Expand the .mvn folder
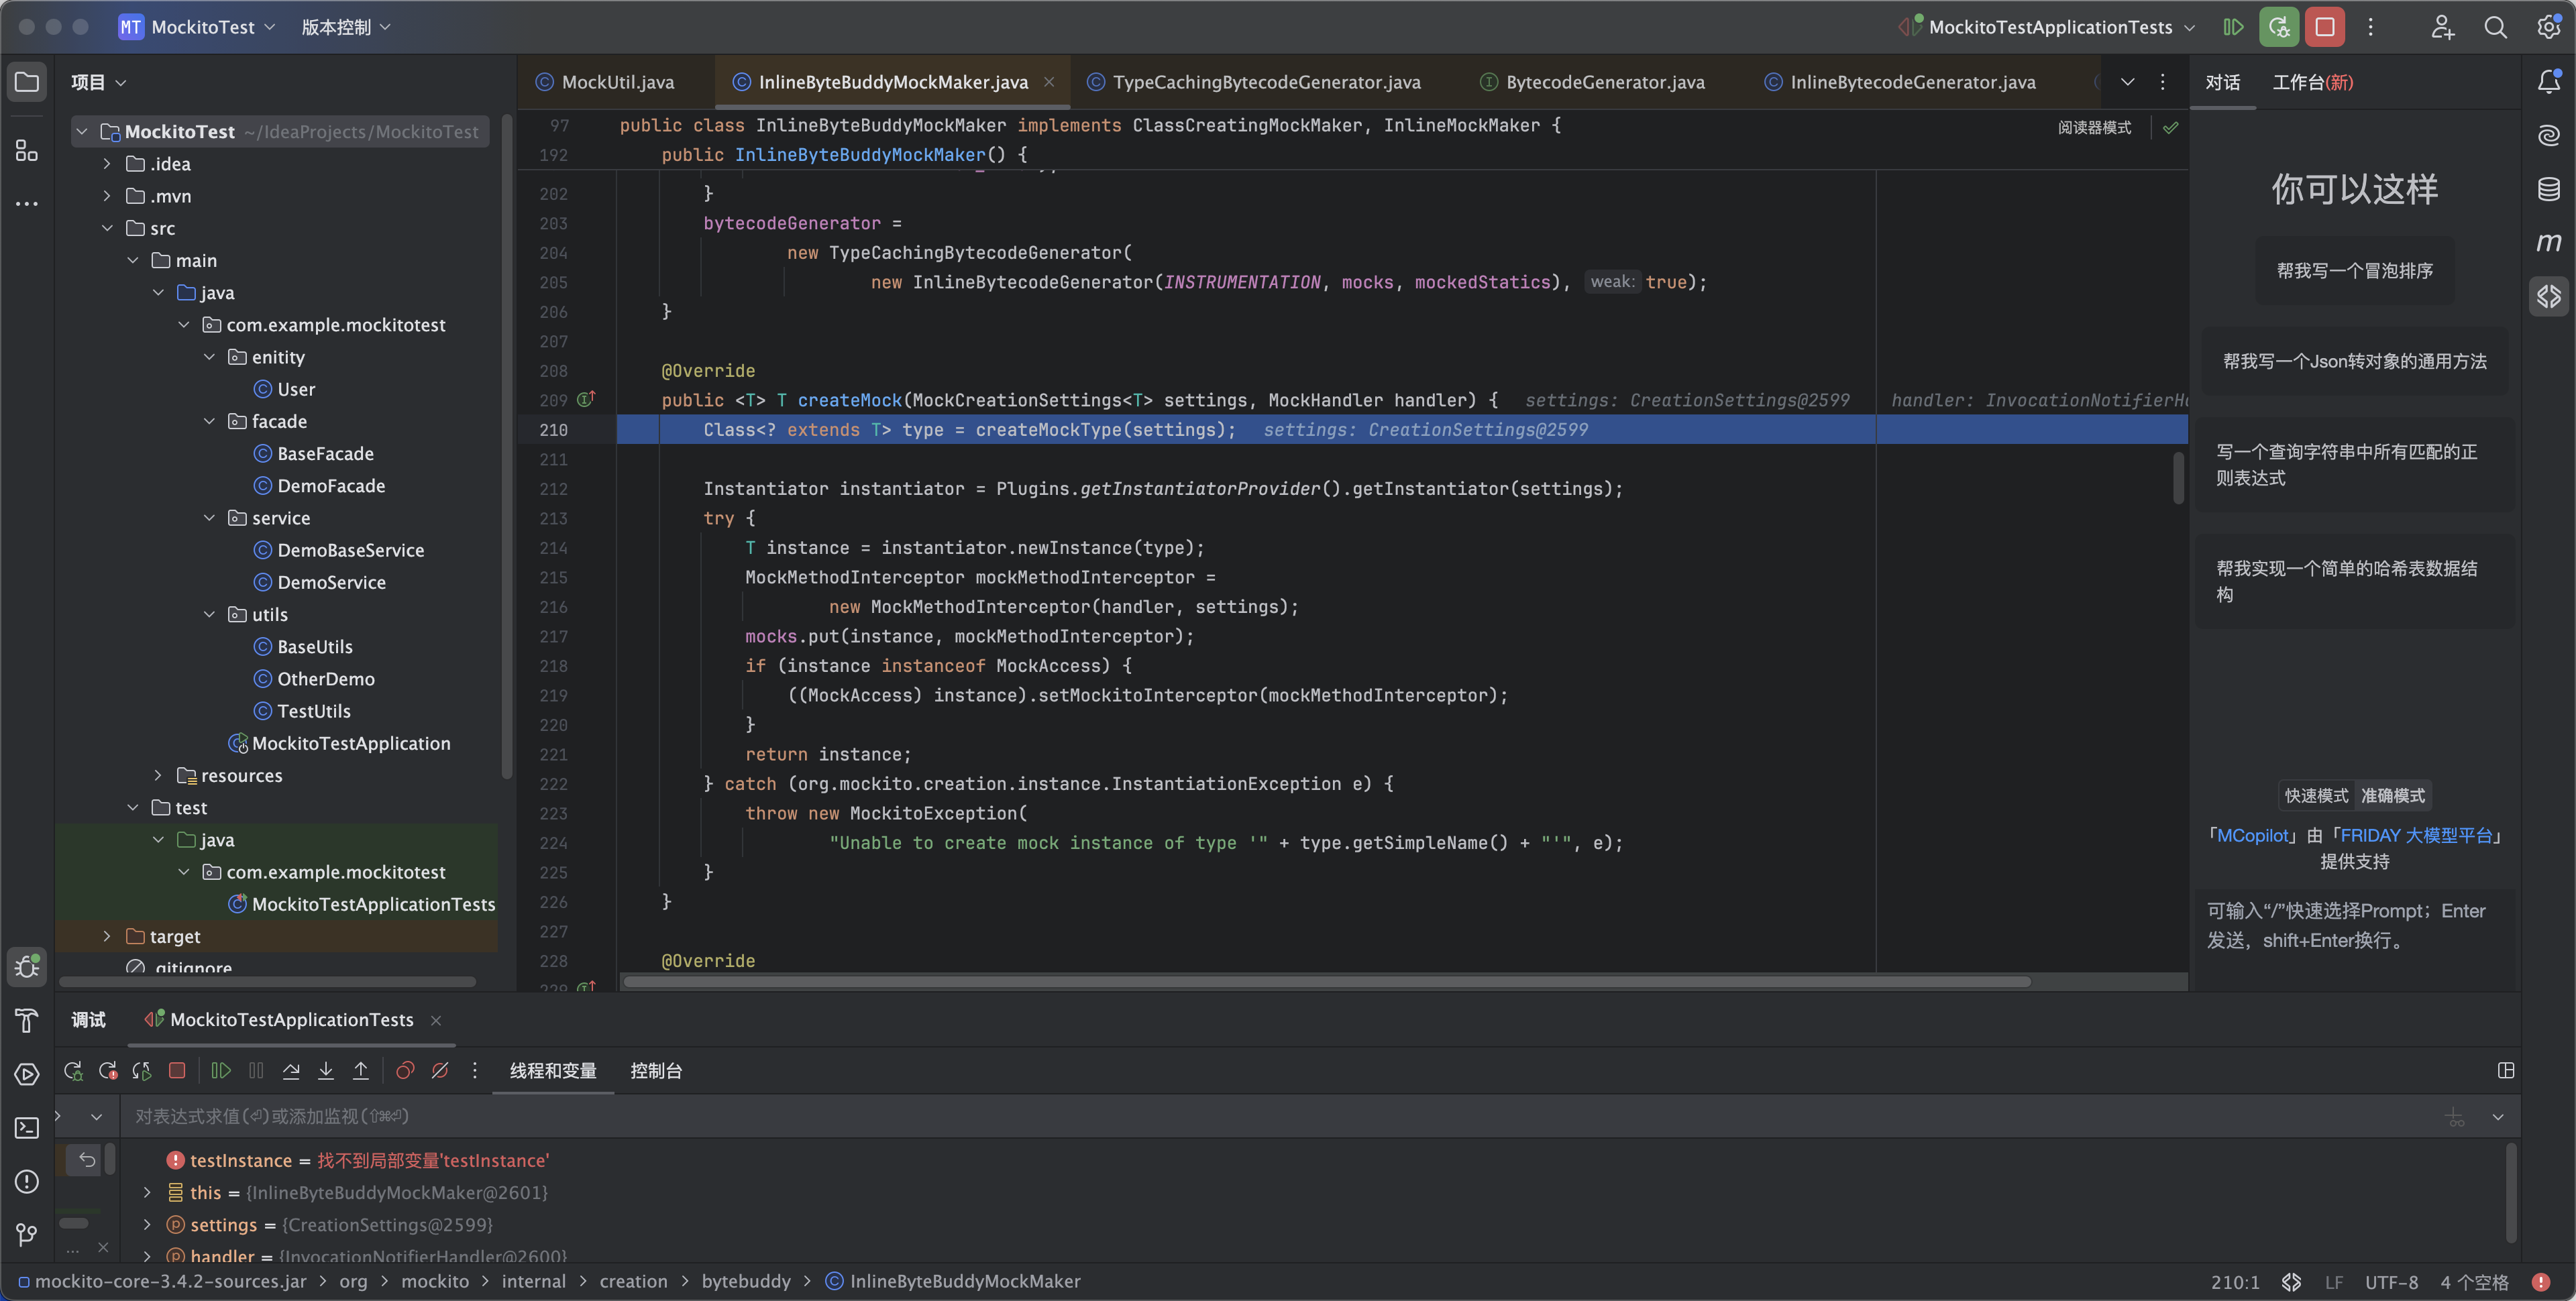 pyautogui.click(x=107, y=196)
